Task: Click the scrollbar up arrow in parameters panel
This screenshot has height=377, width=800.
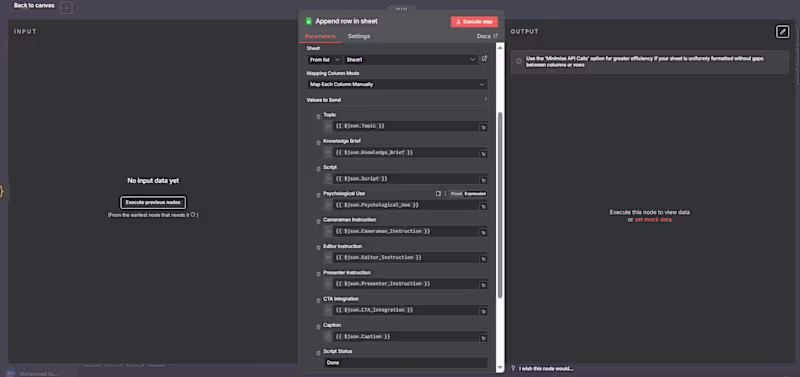Action: (x=500, y=47)
